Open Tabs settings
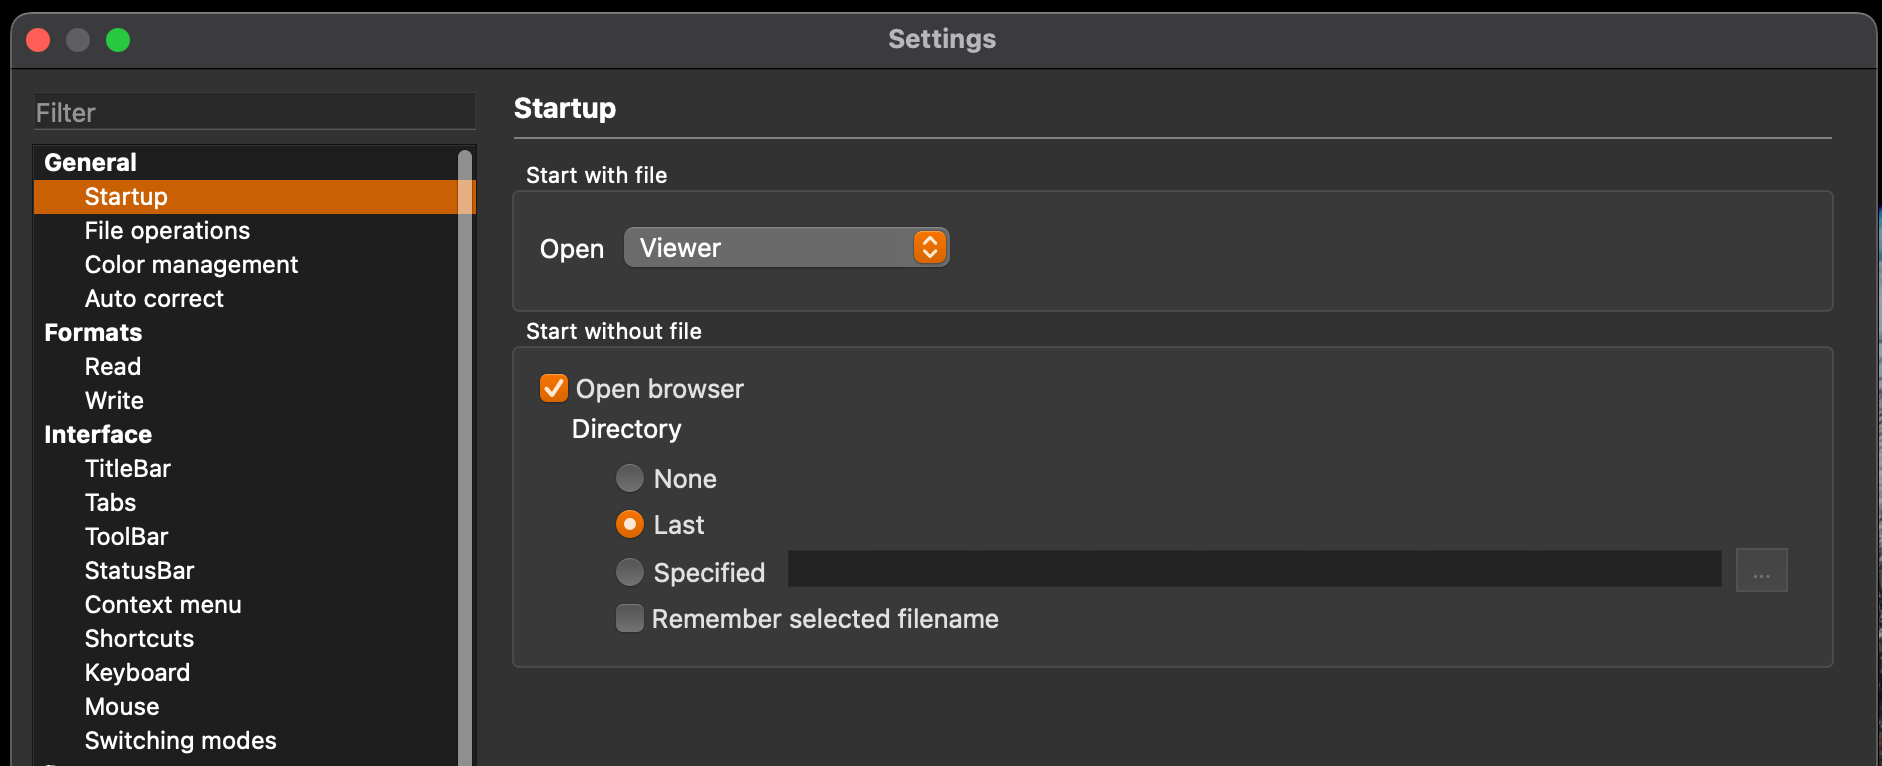Viewport: 1882px width, 766px height. (x=110, y=503)
